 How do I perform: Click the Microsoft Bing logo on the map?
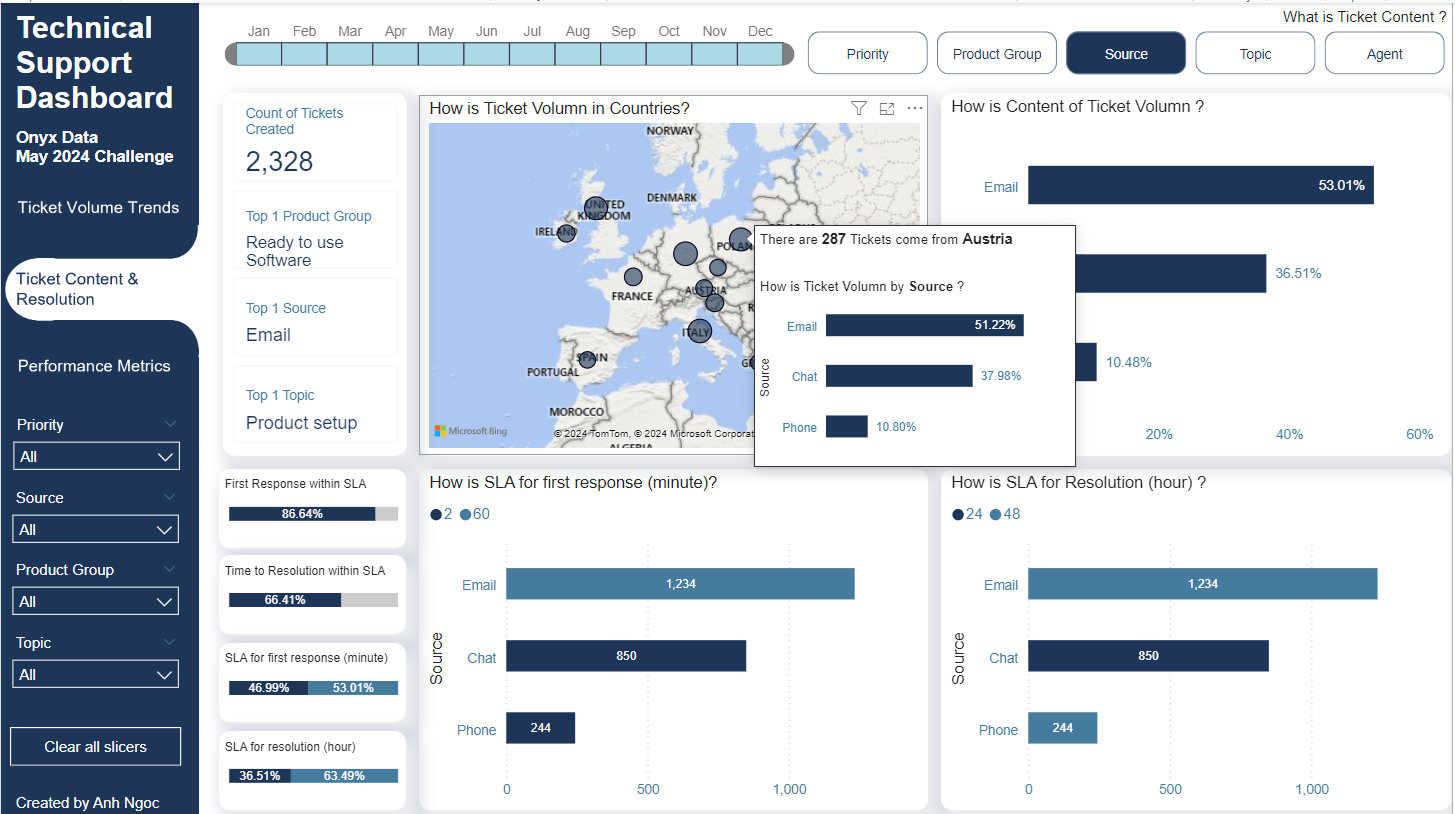coord(471,431)
